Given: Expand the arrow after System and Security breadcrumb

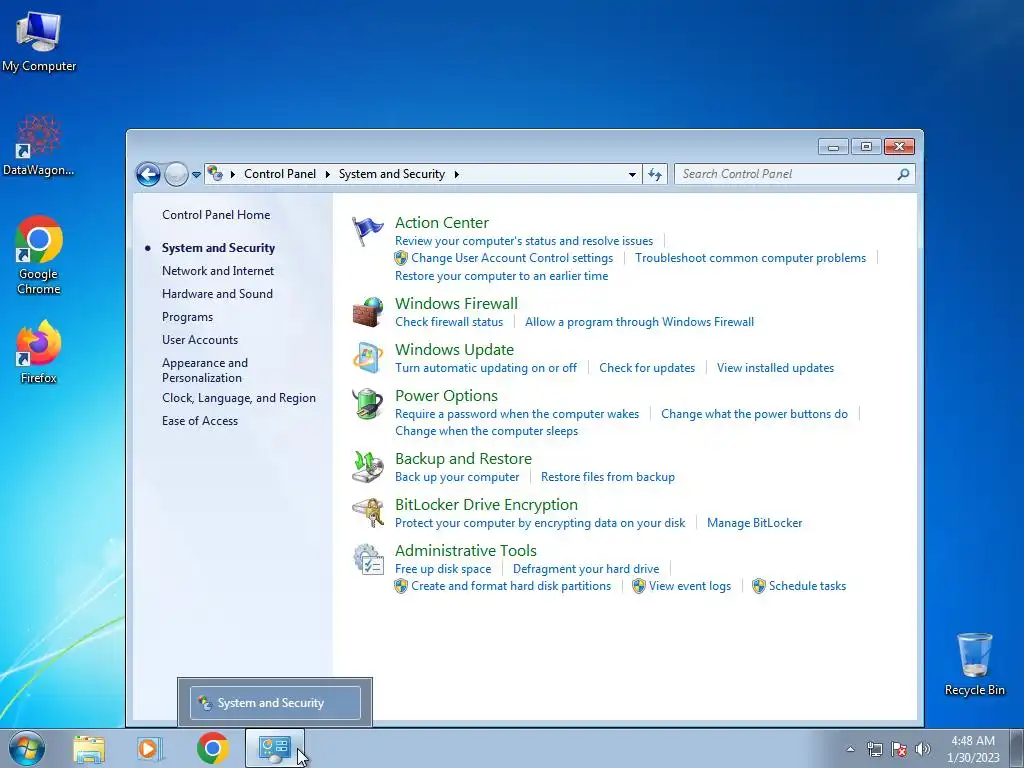Looking at the screenshot, I should (x=456, y=174).
